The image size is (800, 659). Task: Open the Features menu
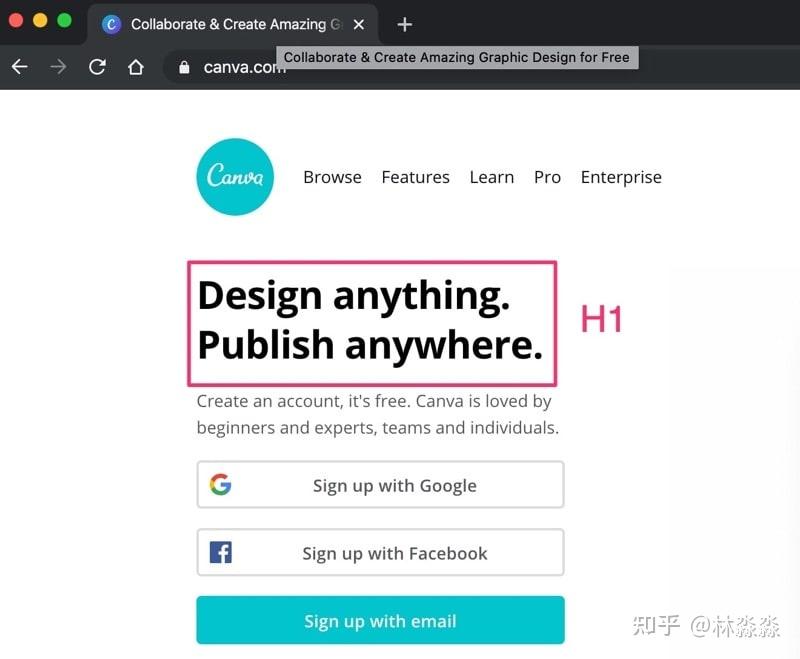(415, 177)
